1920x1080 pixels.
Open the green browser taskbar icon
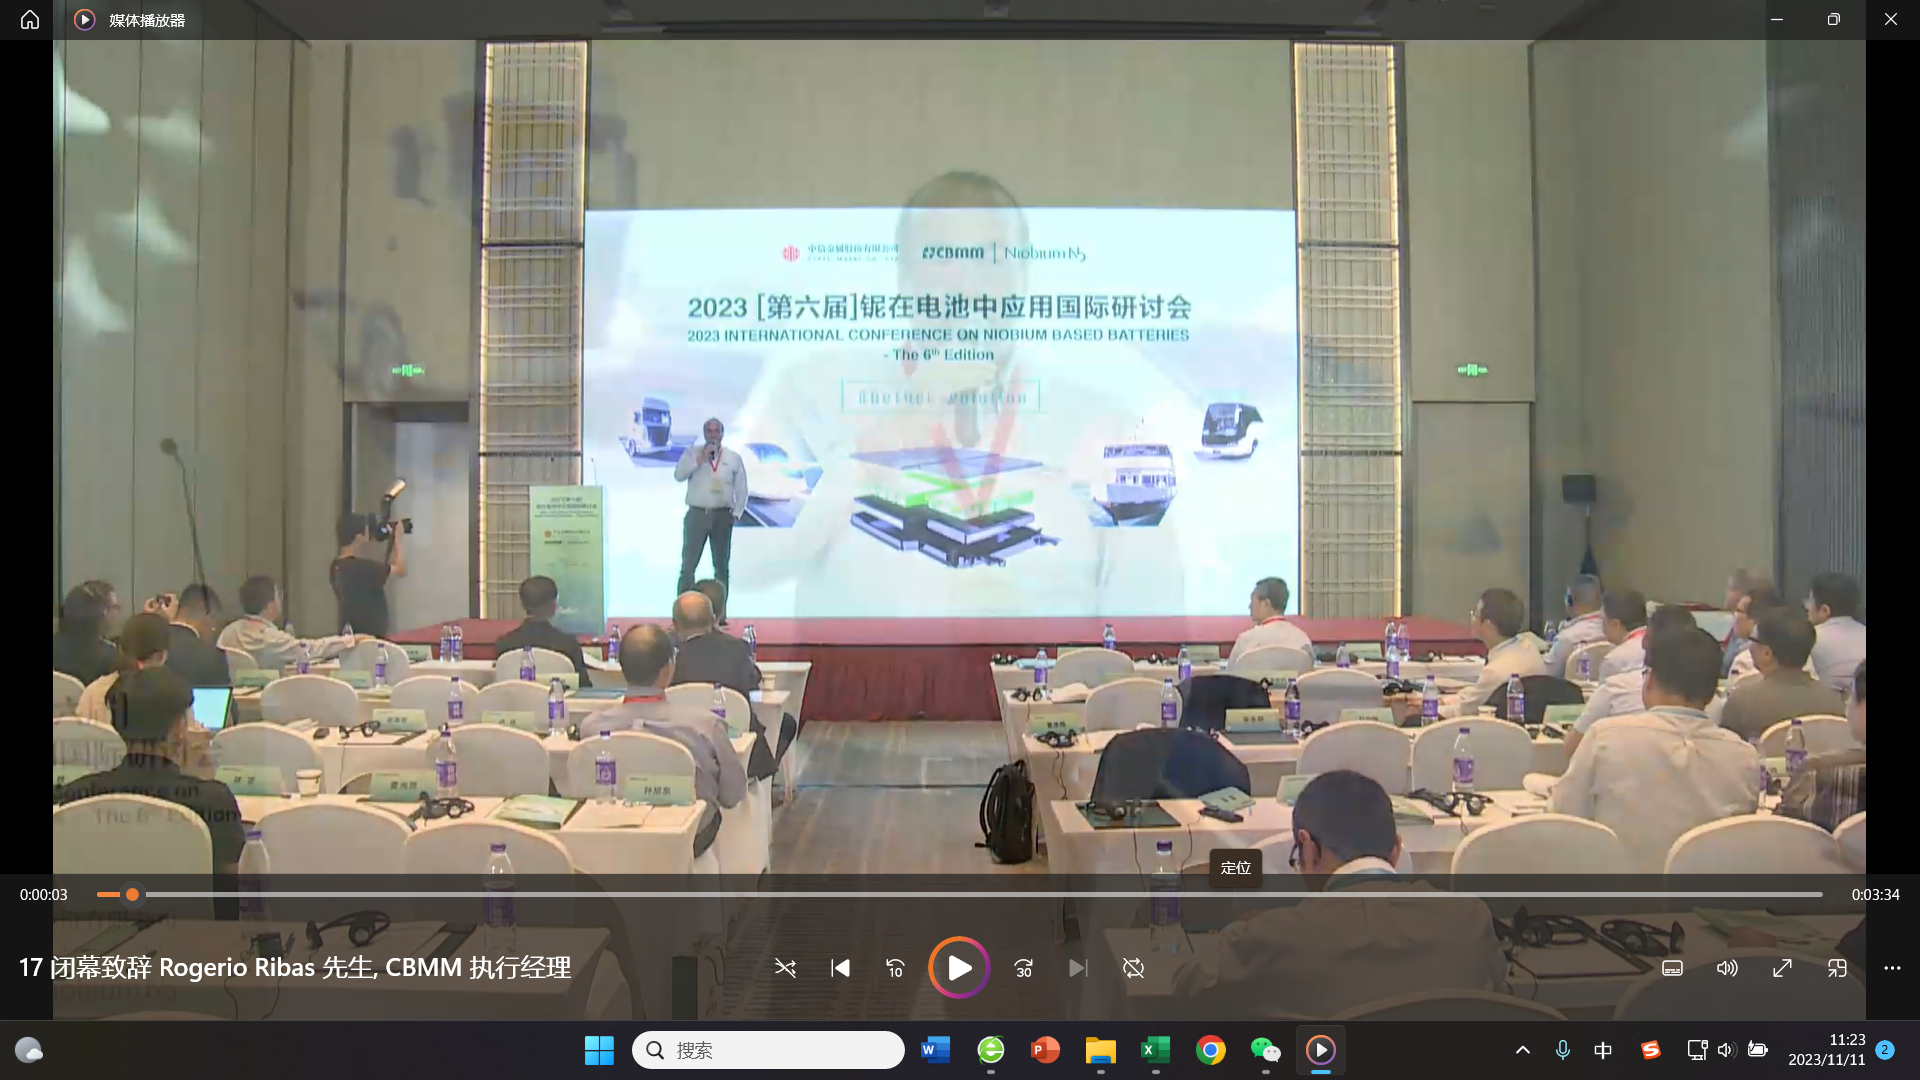pyautogui.click(x=990, y=1050)
